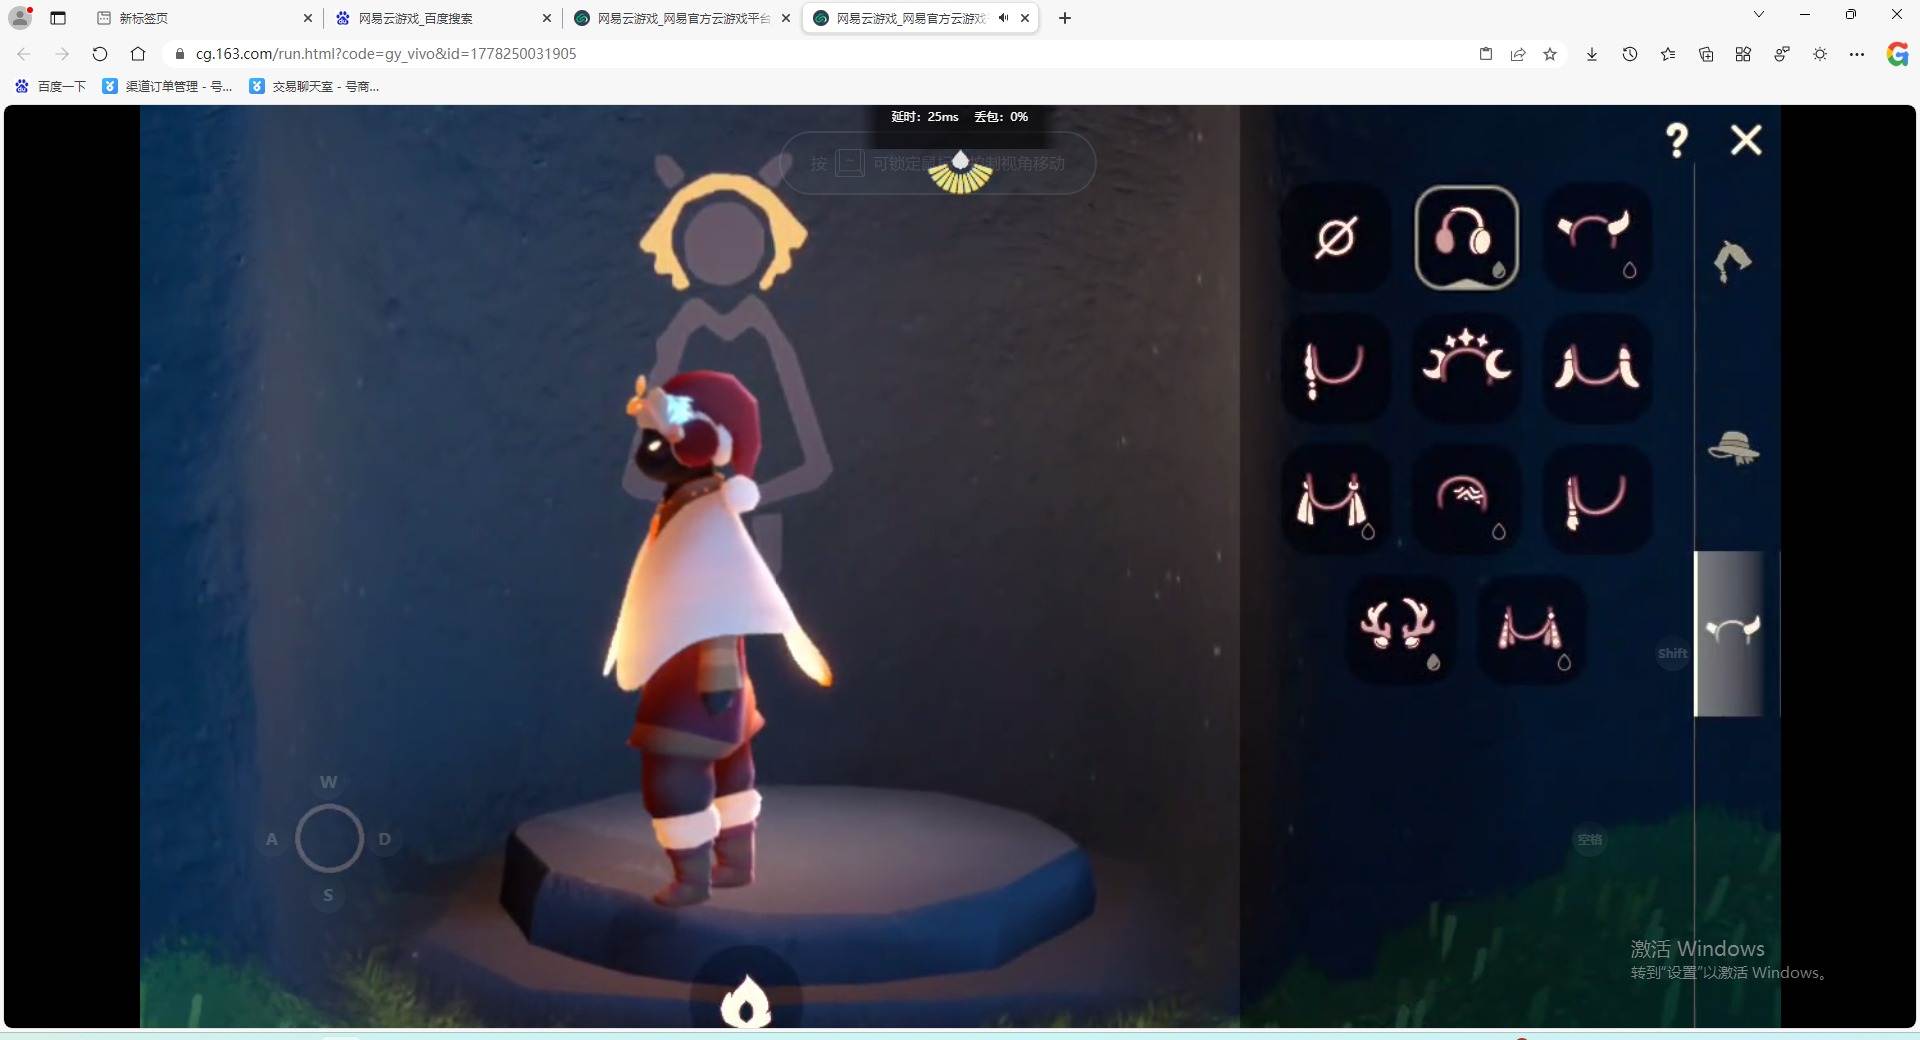Click the virtual movement joystick circle
This screenshot has width=1920, height=1040.
tap(329, 838)
